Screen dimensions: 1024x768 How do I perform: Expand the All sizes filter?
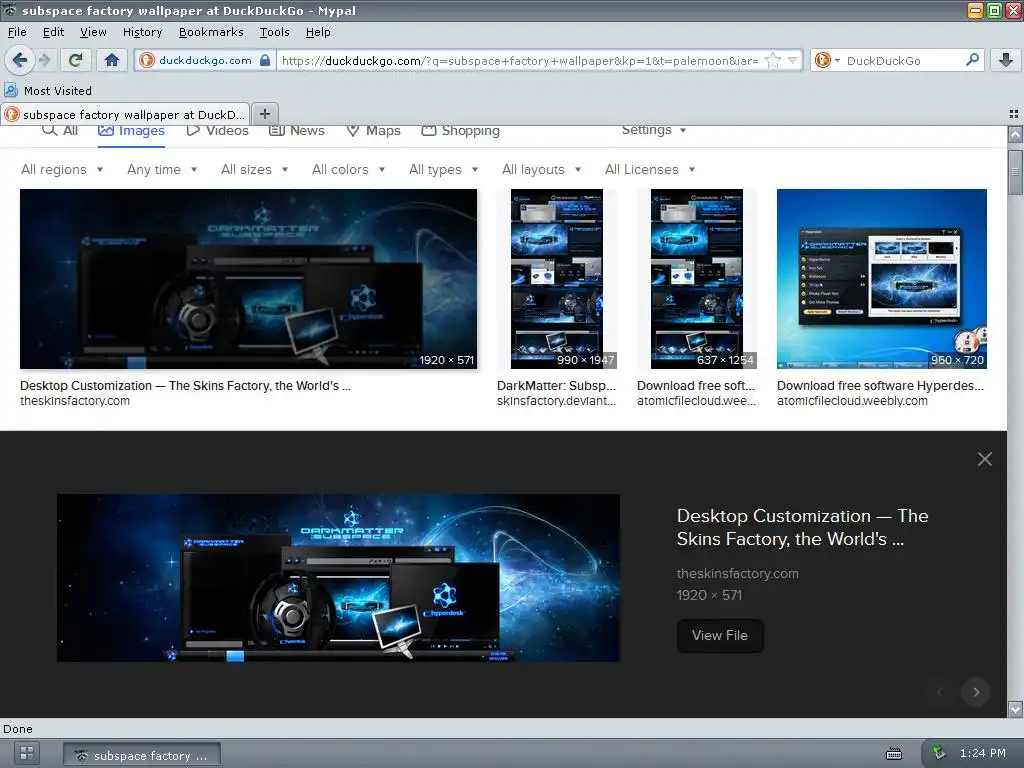click(x=255, y=169)
